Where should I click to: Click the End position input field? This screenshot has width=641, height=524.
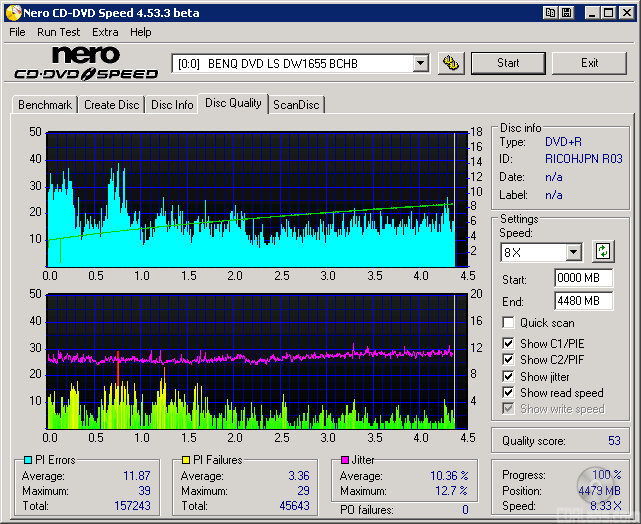coord(583,301)
